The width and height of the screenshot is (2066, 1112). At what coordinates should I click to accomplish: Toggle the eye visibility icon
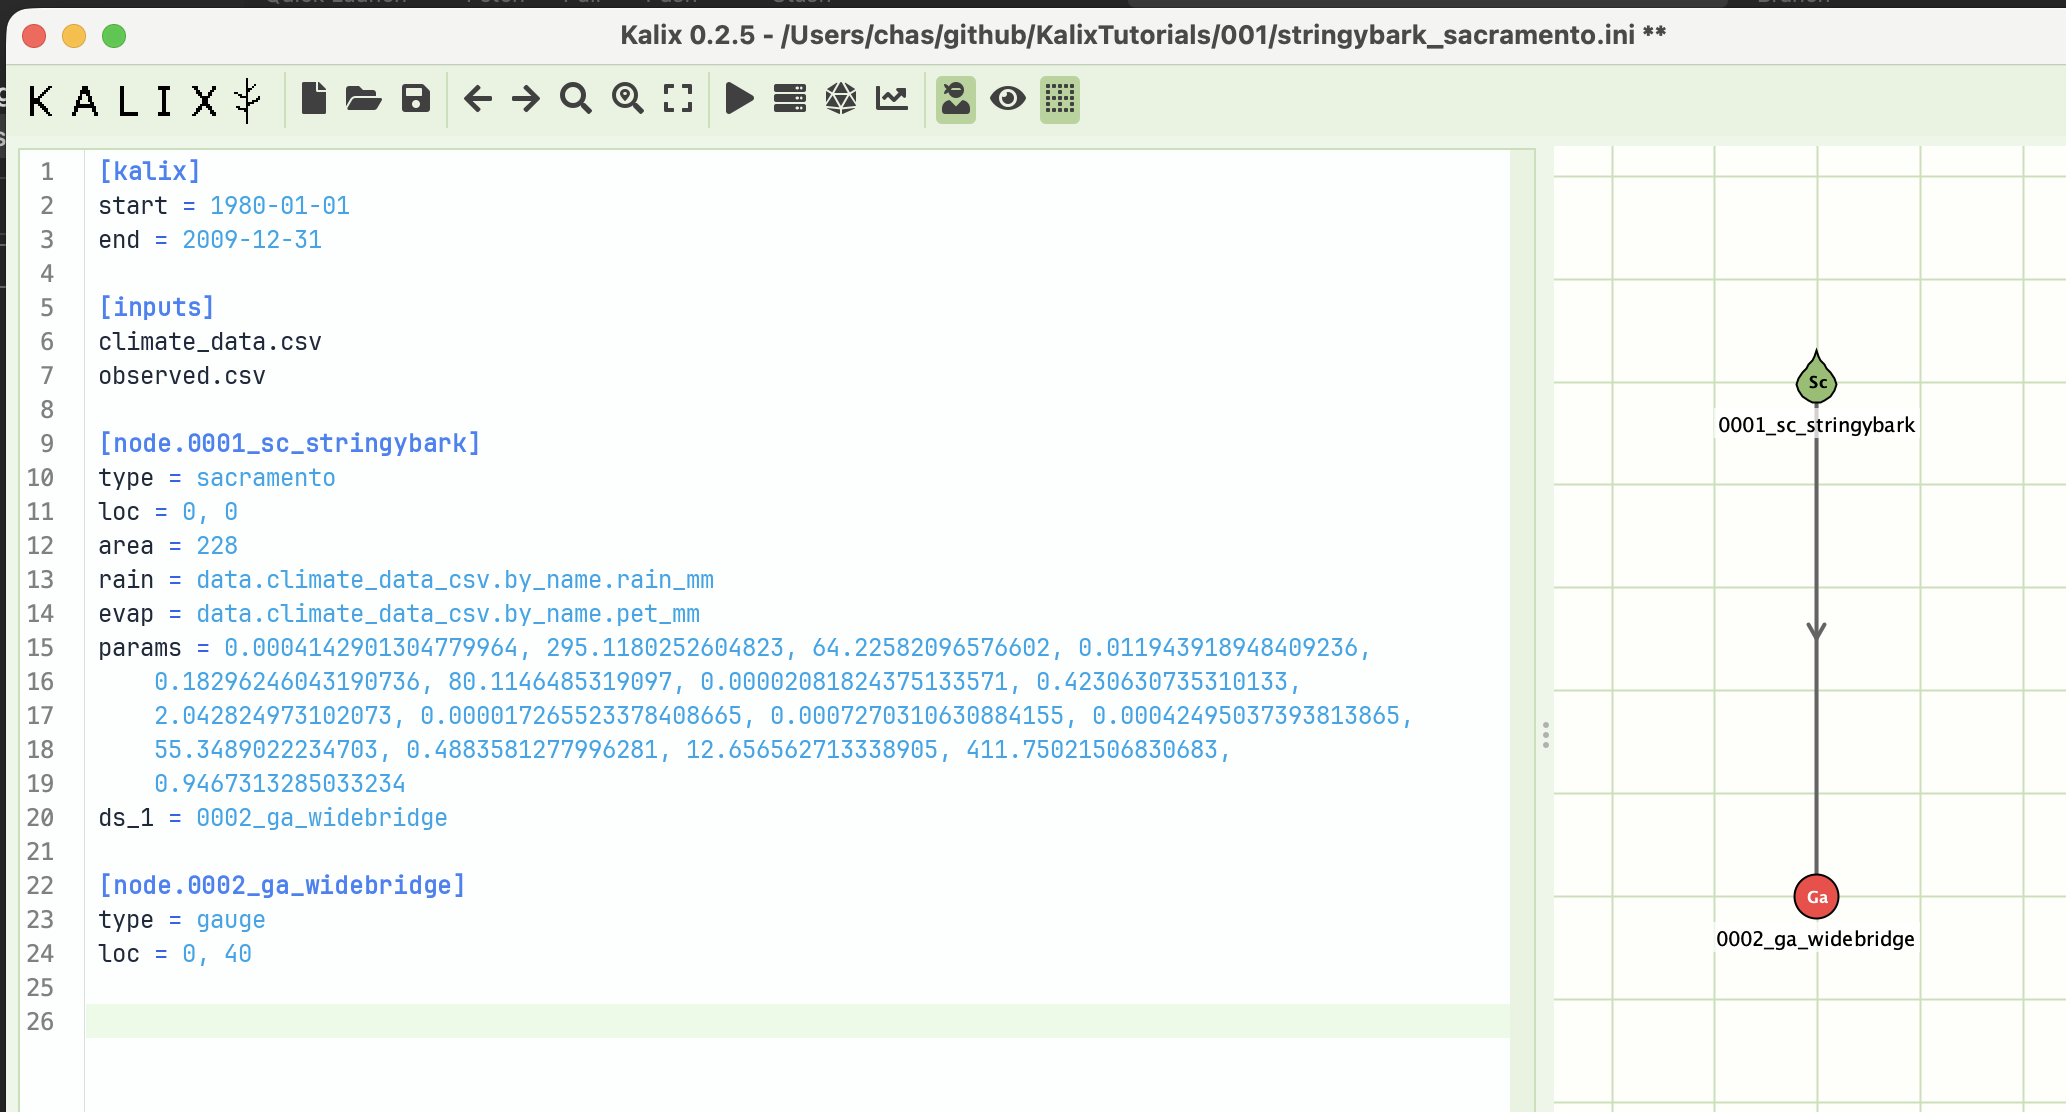point(1008,99)
